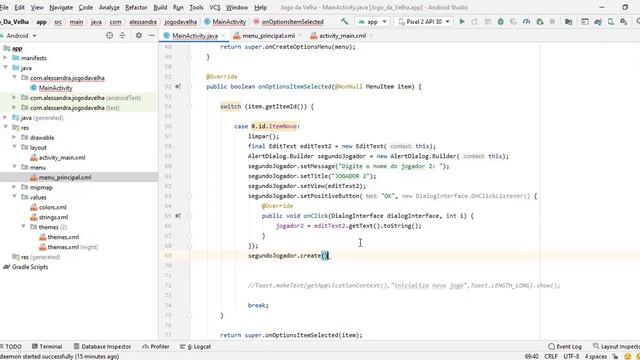This screenshot has height=360, width=640.
Task: Open the Event Log
Action: click(x=565, y=347)
